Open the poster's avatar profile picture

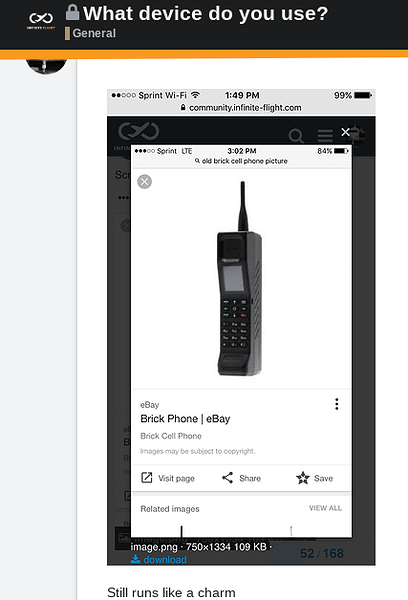pyautogui.click(x=46, y=66)
